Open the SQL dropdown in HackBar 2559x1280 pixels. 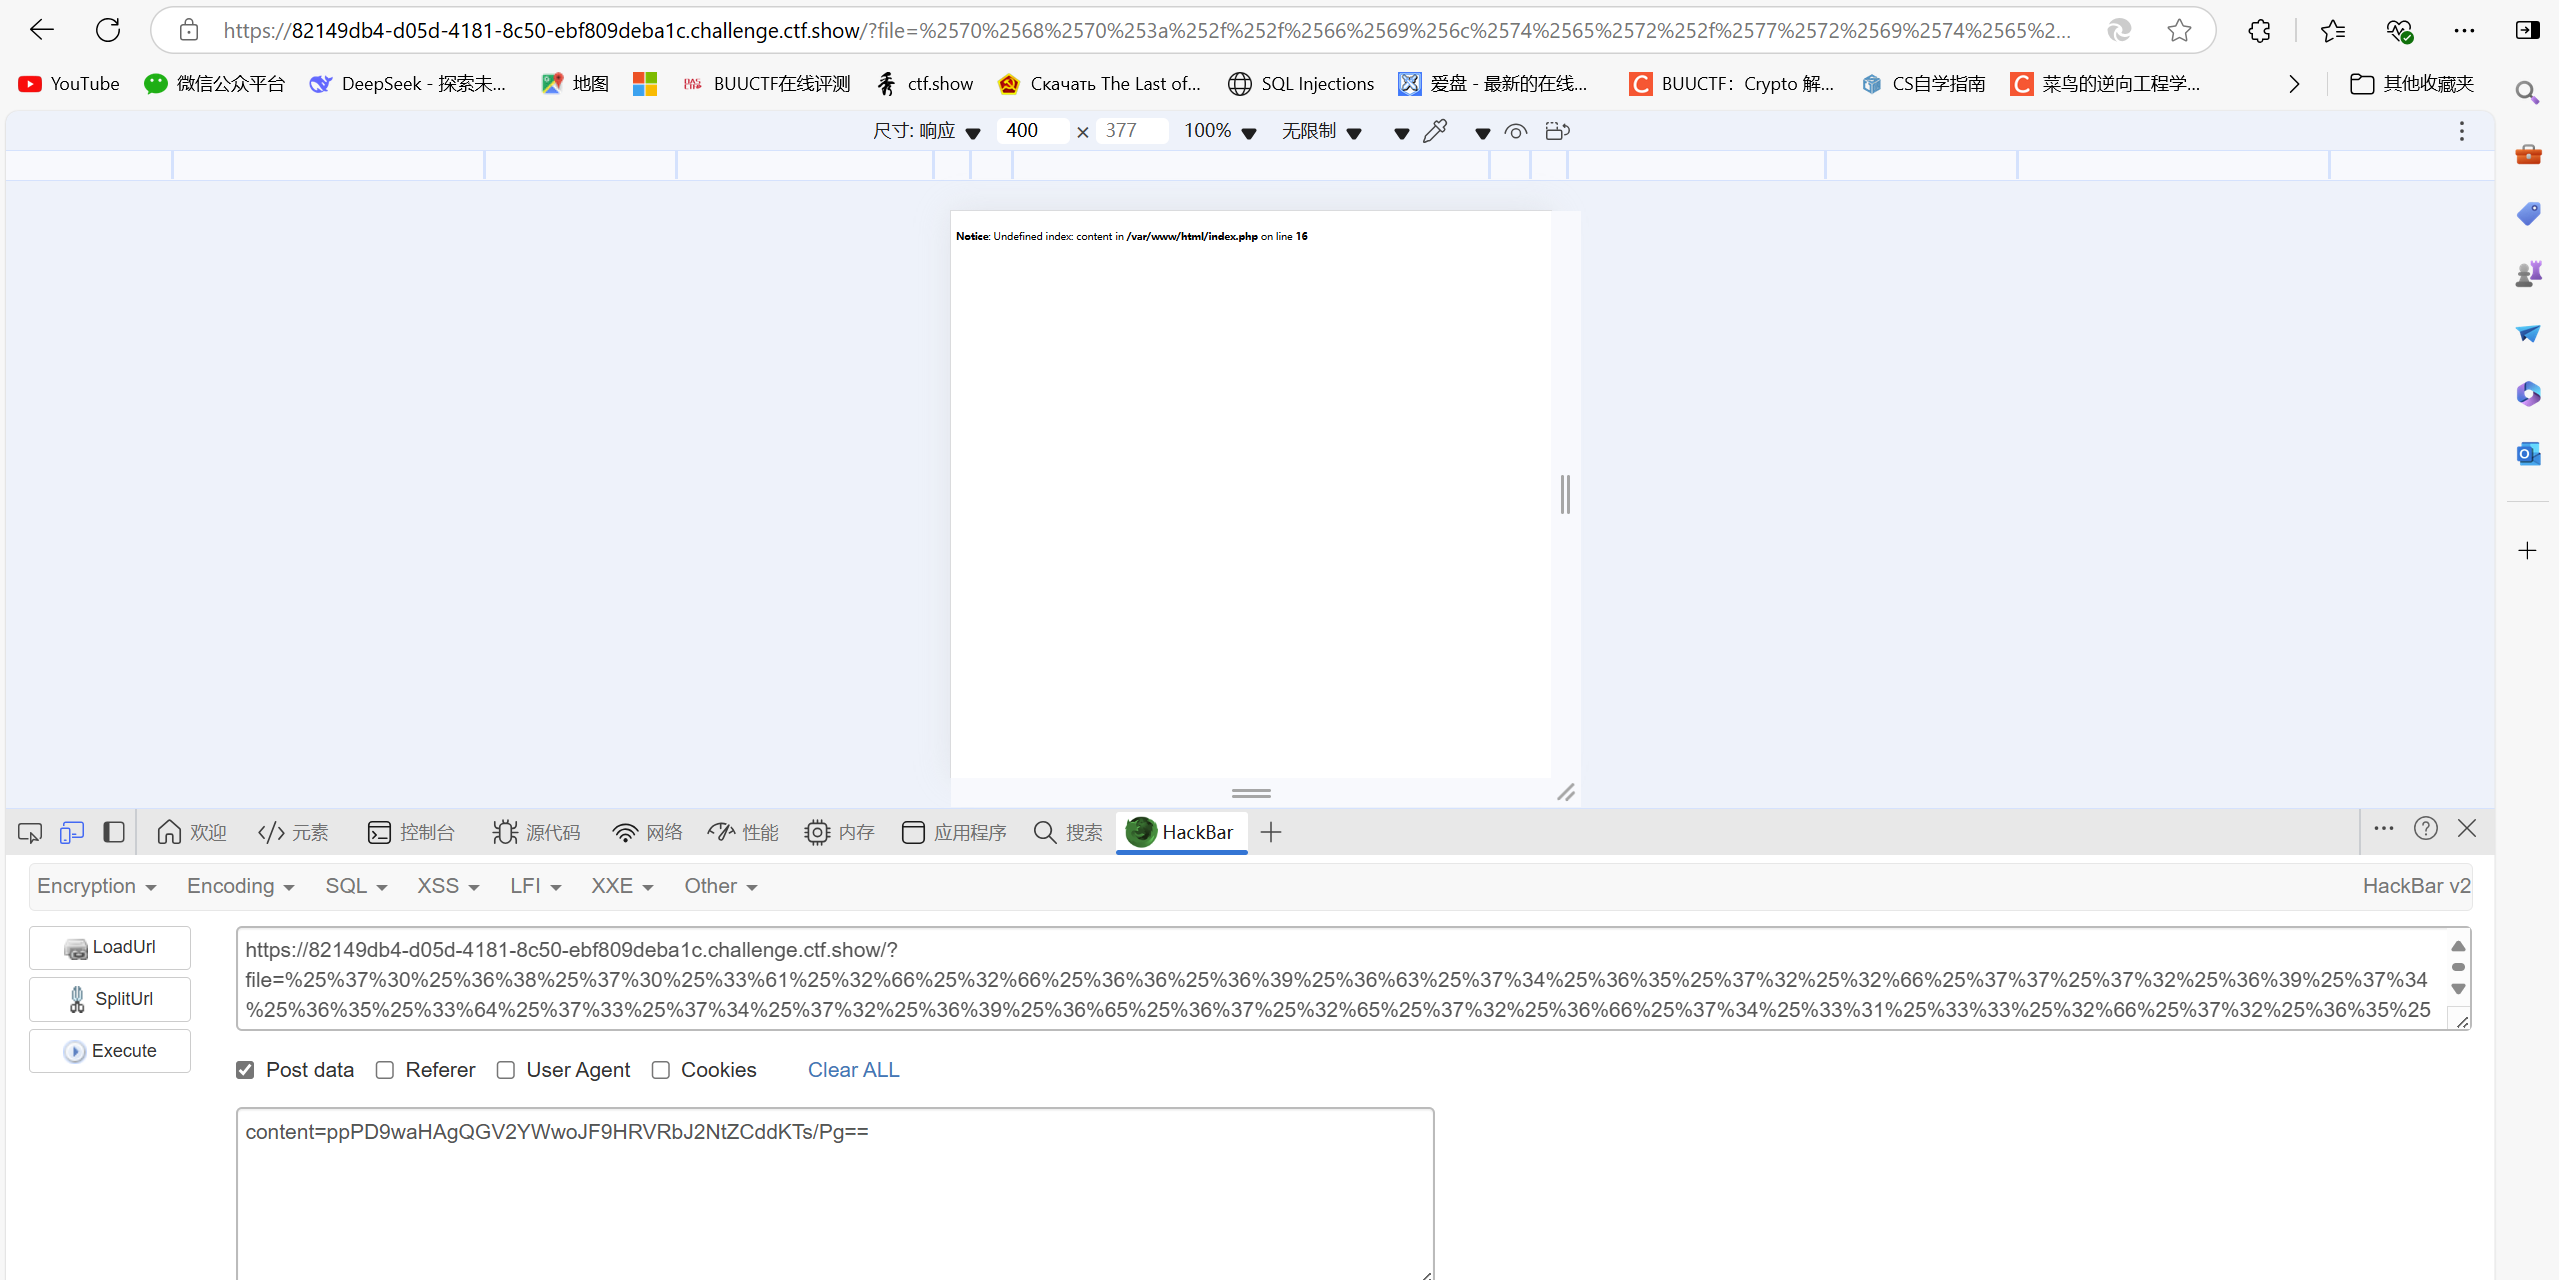(x=355, y=886)
